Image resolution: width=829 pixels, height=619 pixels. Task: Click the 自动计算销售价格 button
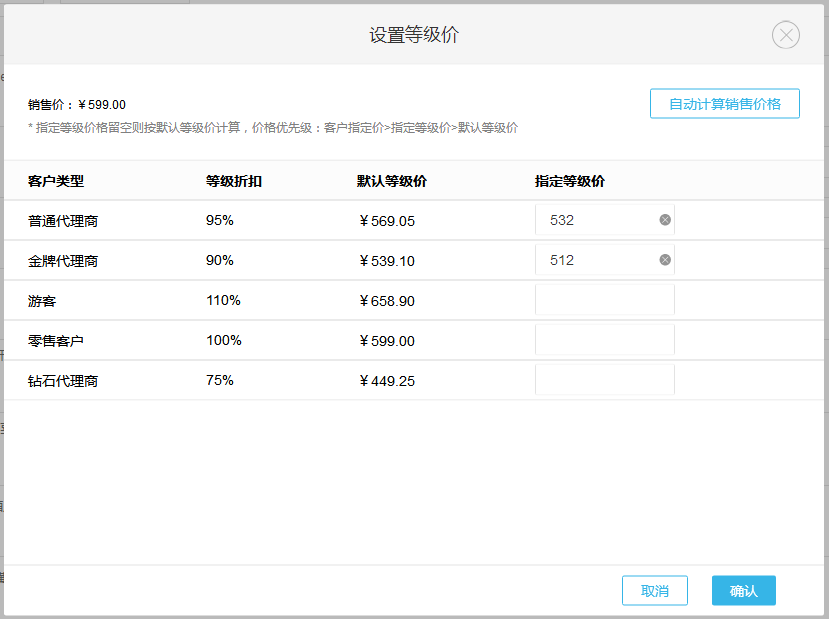coord(723,102)
